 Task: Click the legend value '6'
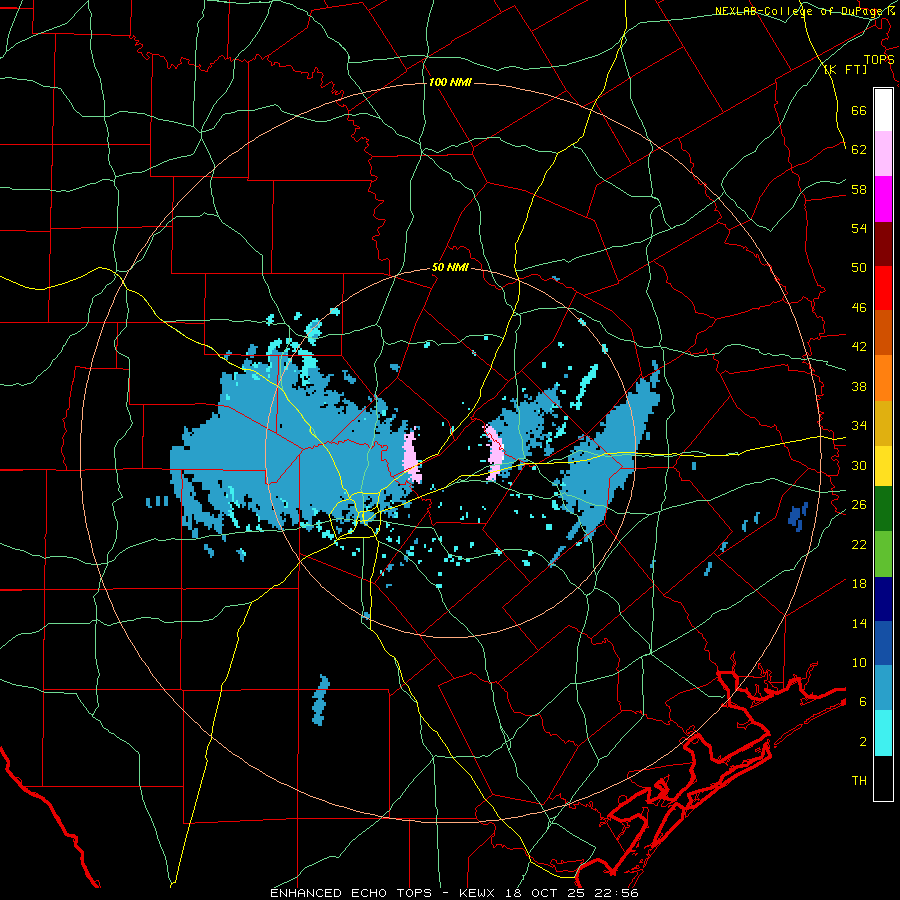coord(862,702)
